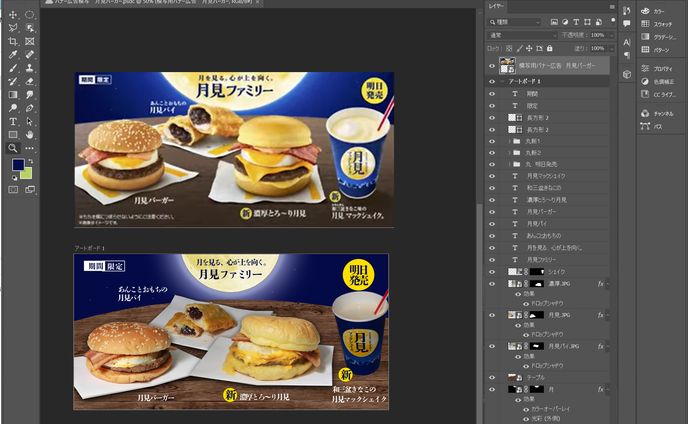Select the Pen tool

tap(29, 108)
